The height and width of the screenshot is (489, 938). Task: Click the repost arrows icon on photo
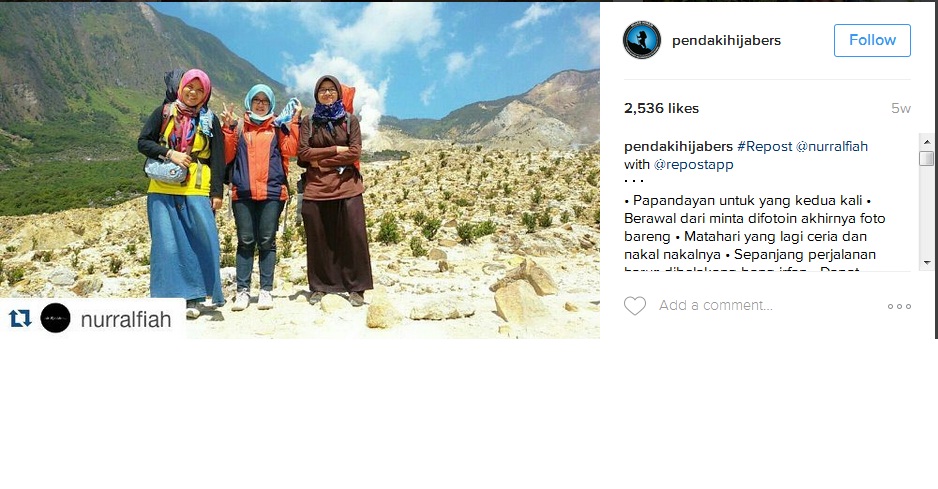coord(20,318)
